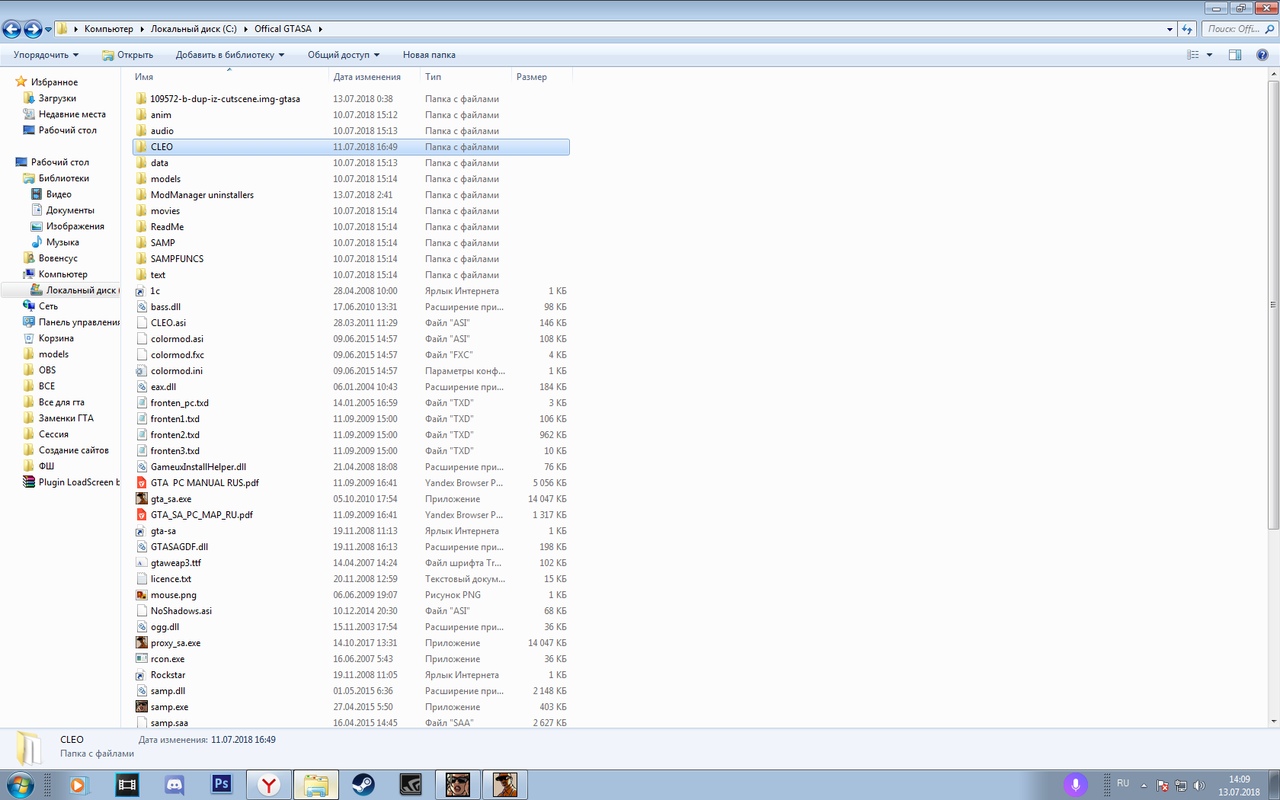Select the fronten_pc.txd file
This screenshot has height=800, width=1280.
click(x=351, y=403)
